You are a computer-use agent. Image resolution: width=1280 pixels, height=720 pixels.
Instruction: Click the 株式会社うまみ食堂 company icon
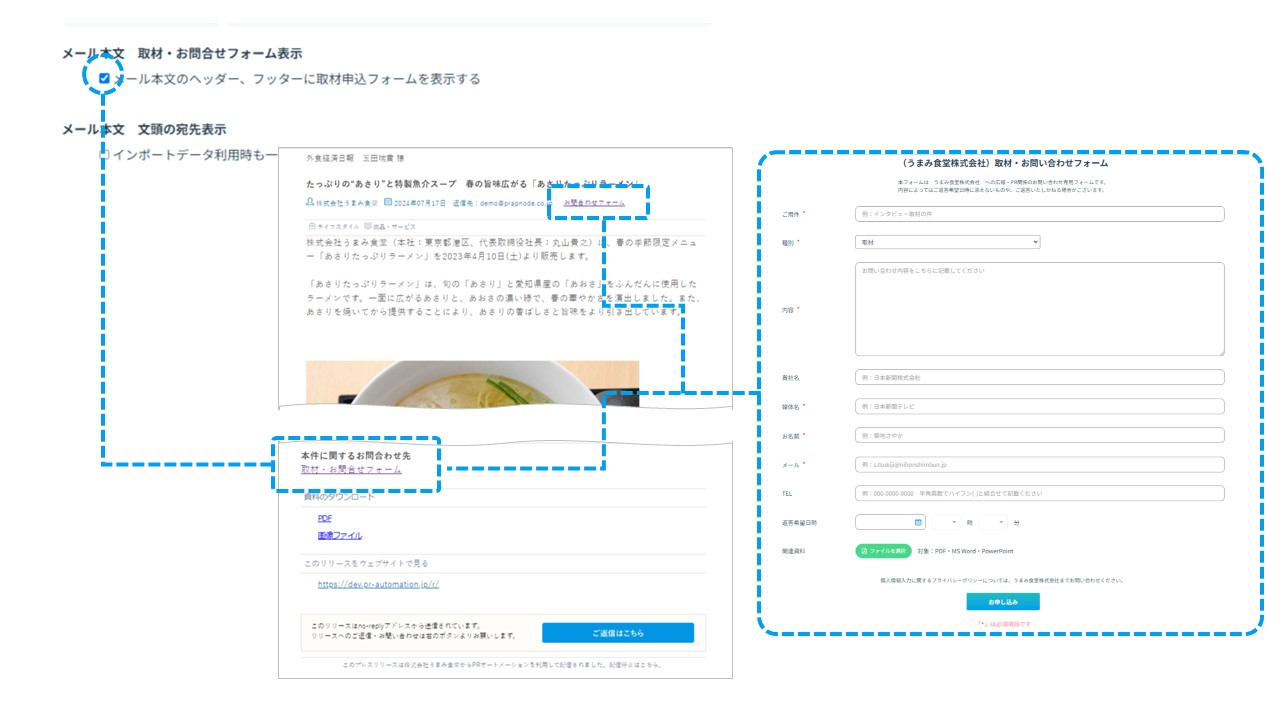click(x=310, y=202)
